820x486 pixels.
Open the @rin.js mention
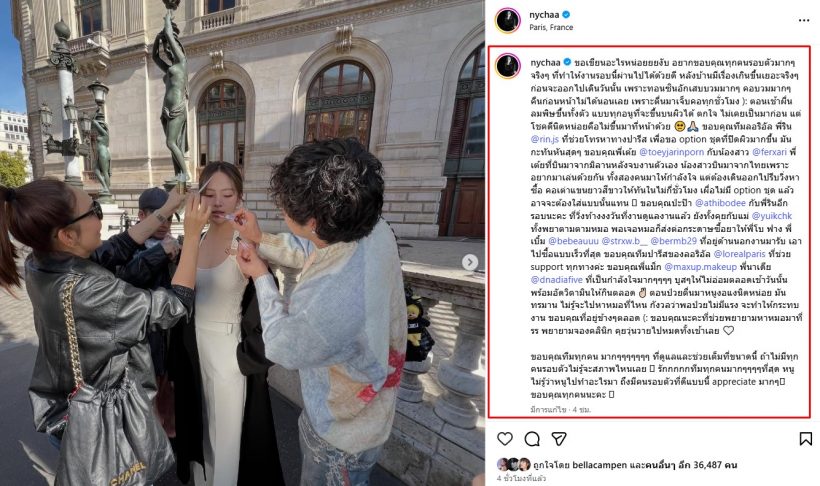pyautogui.click(x=544, y=139)
